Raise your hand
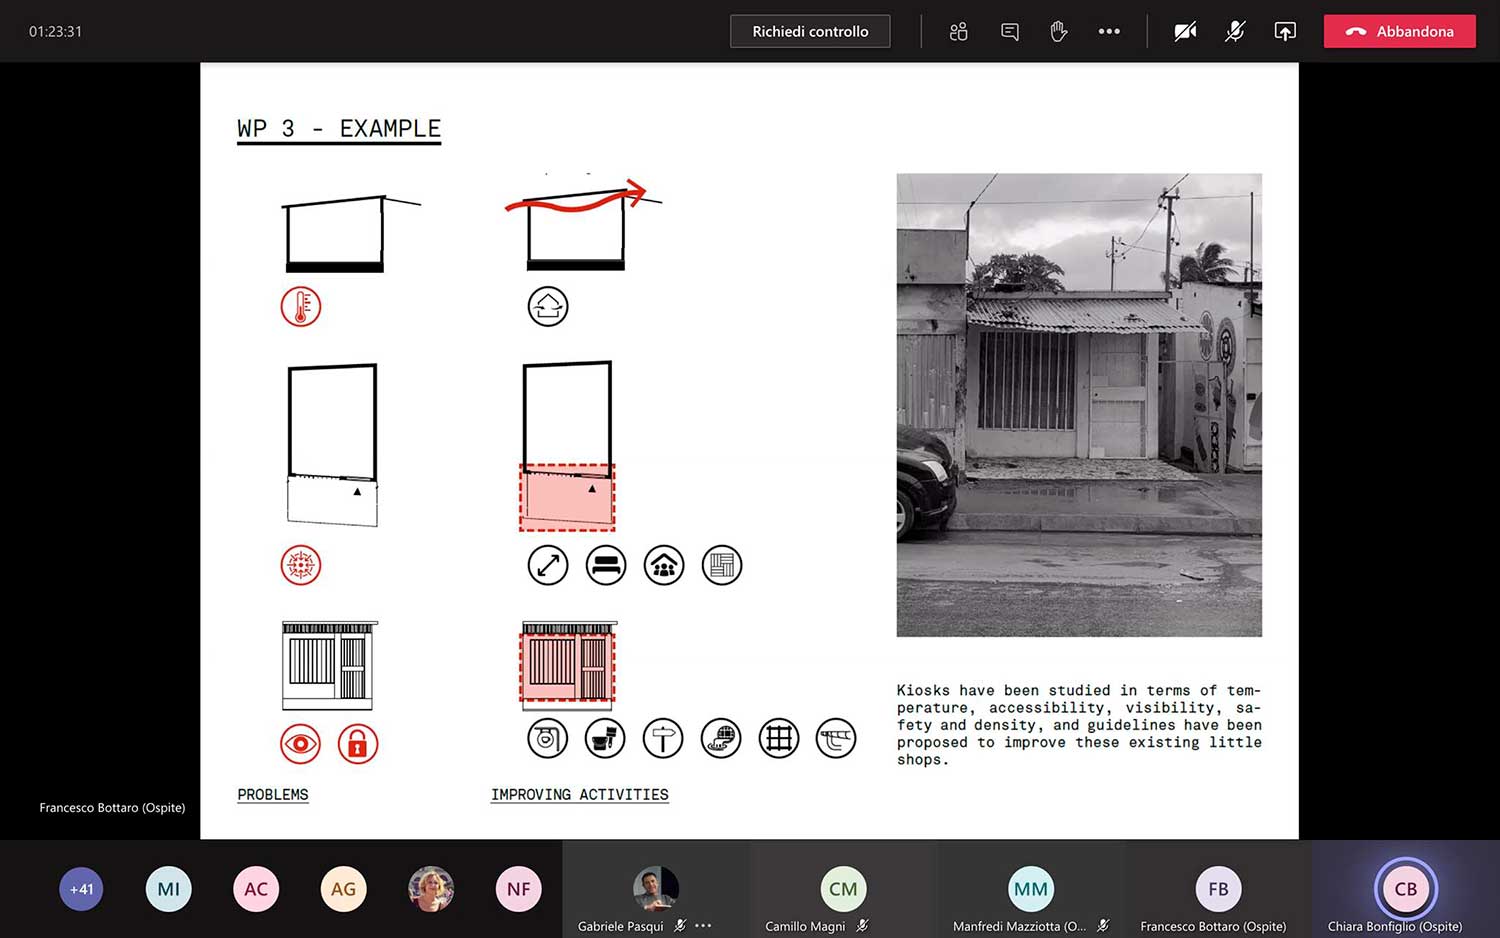1500x938 pixels. click(x=1059, y=31)
